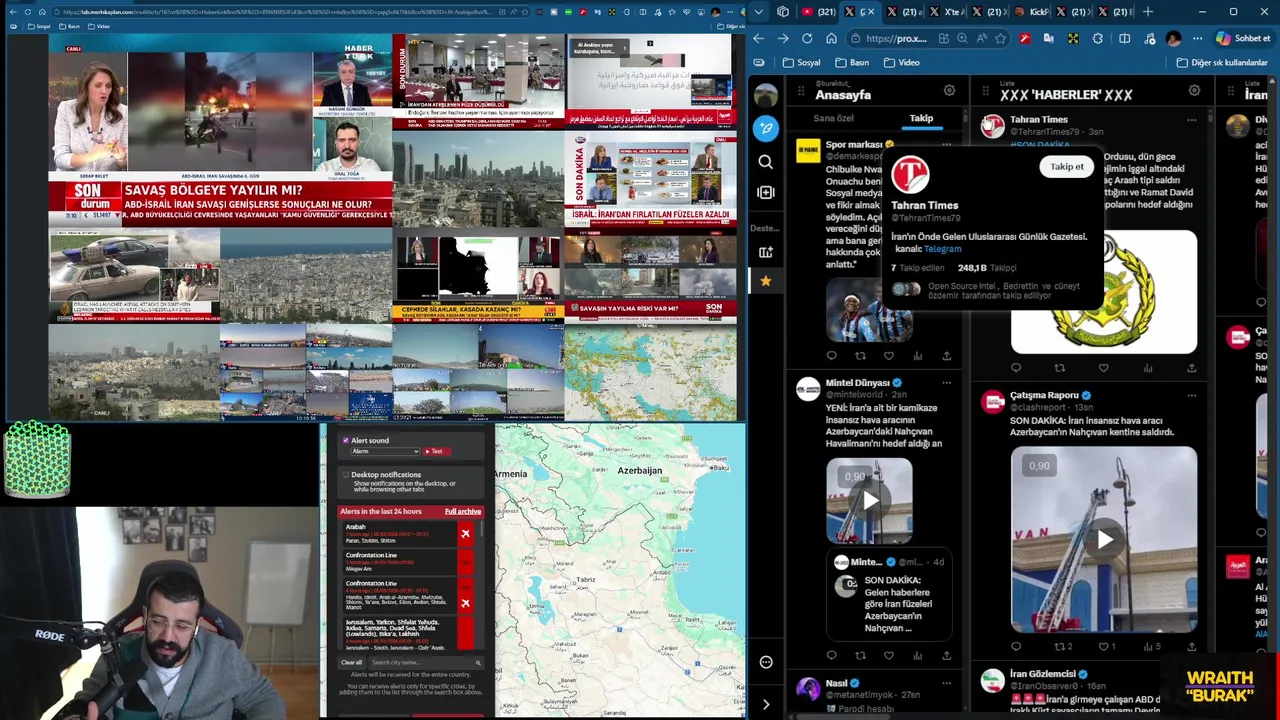Open the Alarm sound dropdown

coord(385,451)
